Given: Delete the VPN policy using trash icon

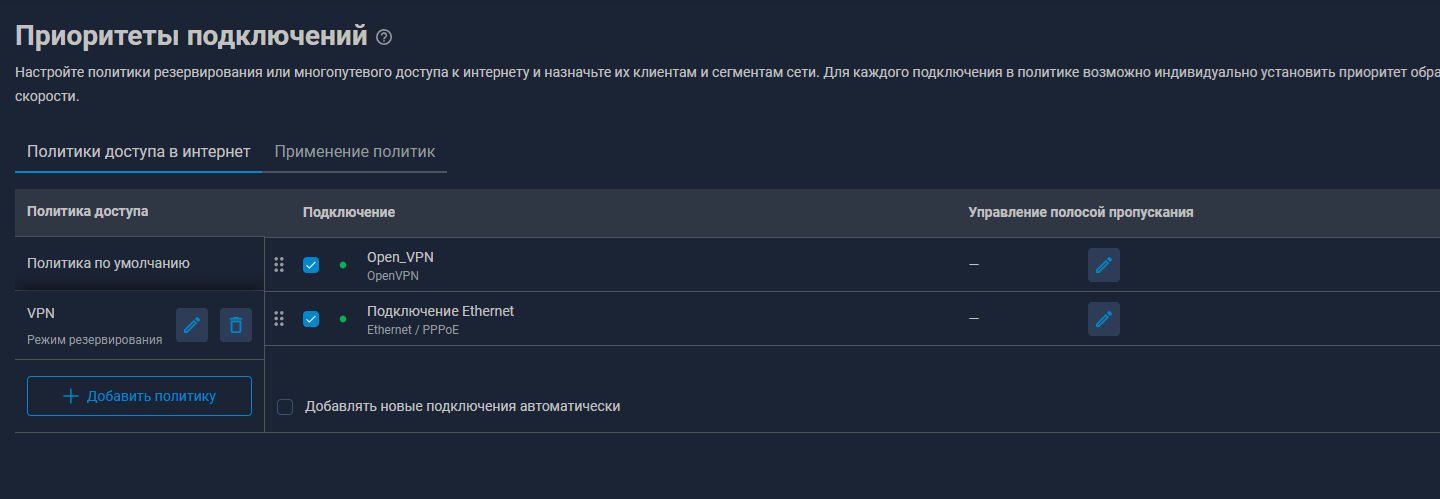Looking at the screenshot, I should [236, 325].
